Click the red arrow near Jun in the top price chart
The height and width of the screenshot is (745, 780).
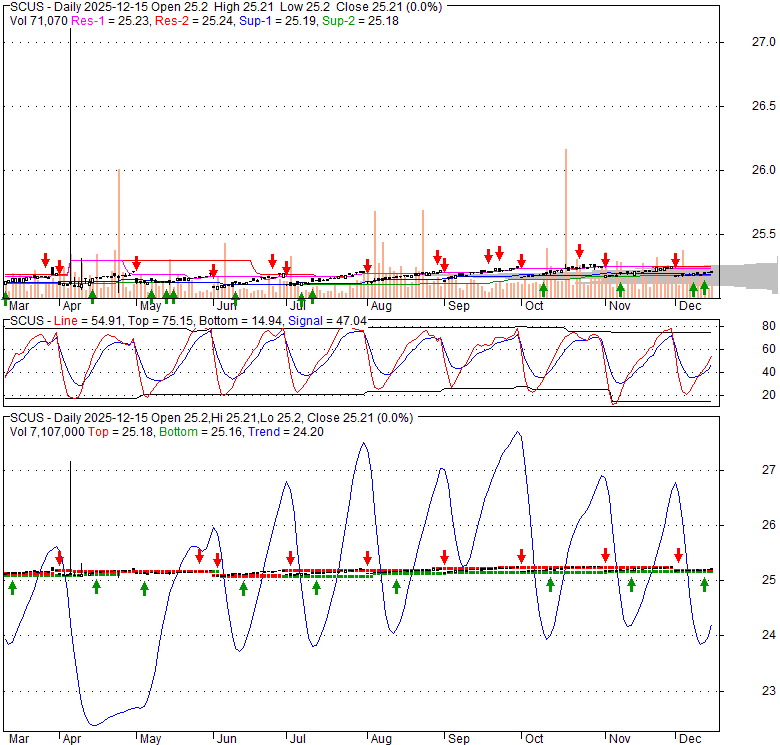pos(213,270)
